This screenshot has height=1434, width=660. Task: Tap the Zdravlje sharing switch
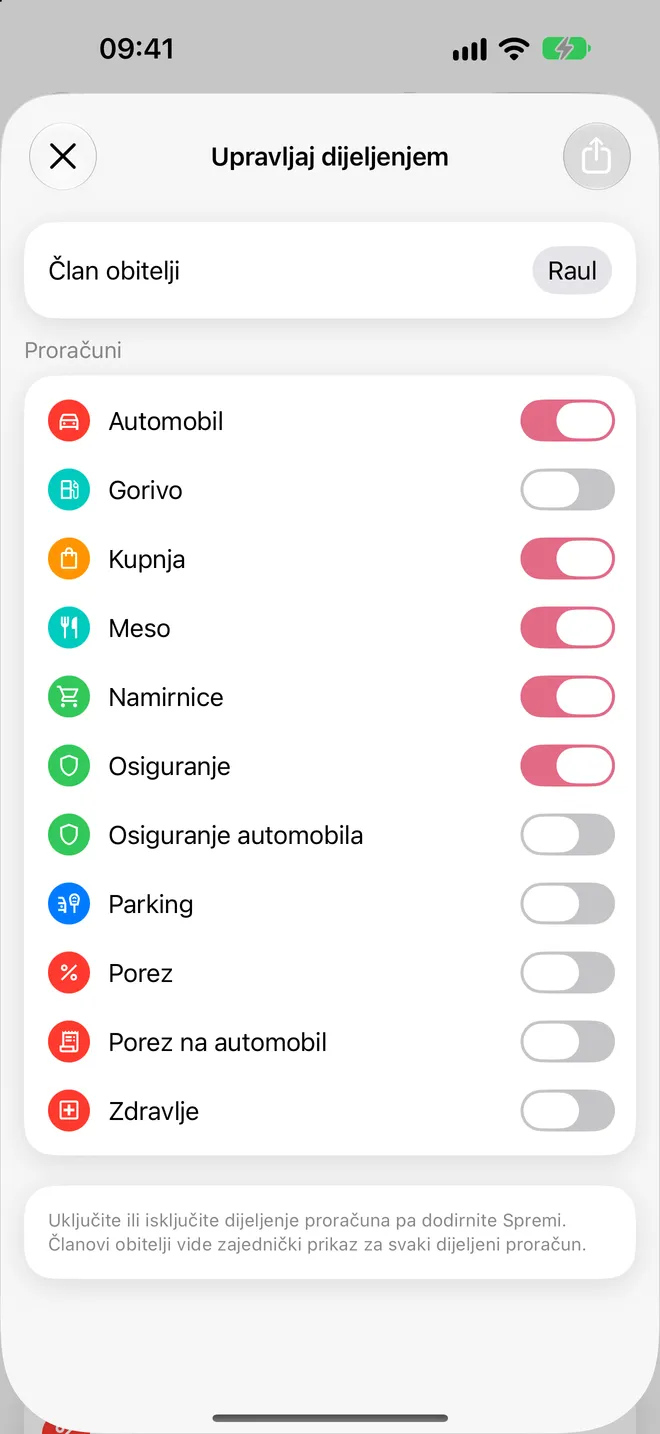pyautogui.click(x=567, y=1111)
